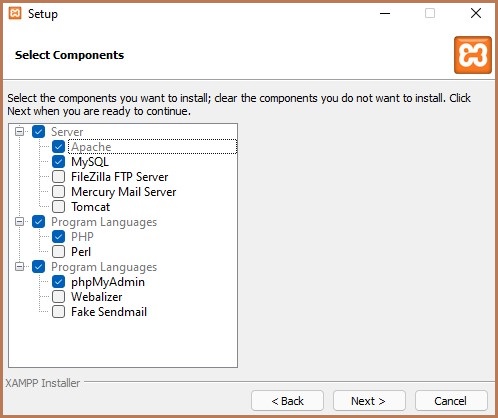Close the Setup window
The image size is (498, 418).
pos(476,13)
